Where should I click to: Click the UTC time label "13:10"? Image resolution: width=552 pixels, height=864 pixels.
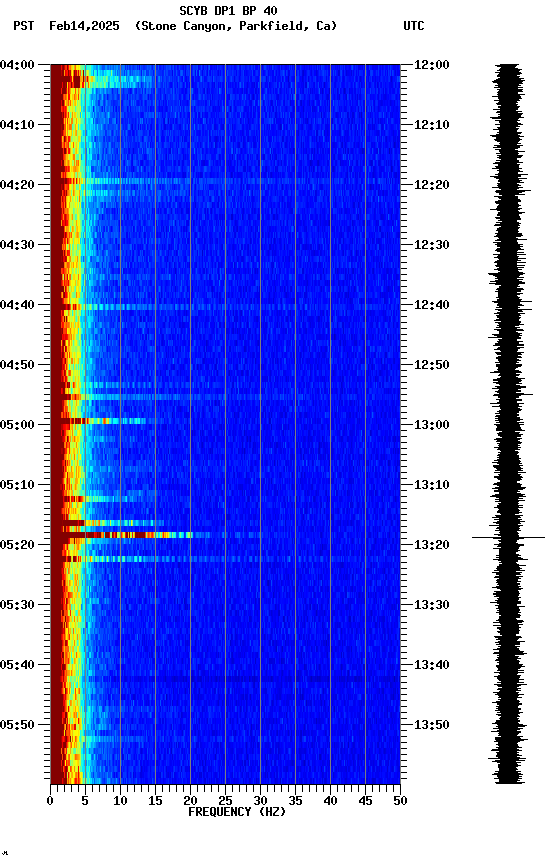[x=432, y=485]
